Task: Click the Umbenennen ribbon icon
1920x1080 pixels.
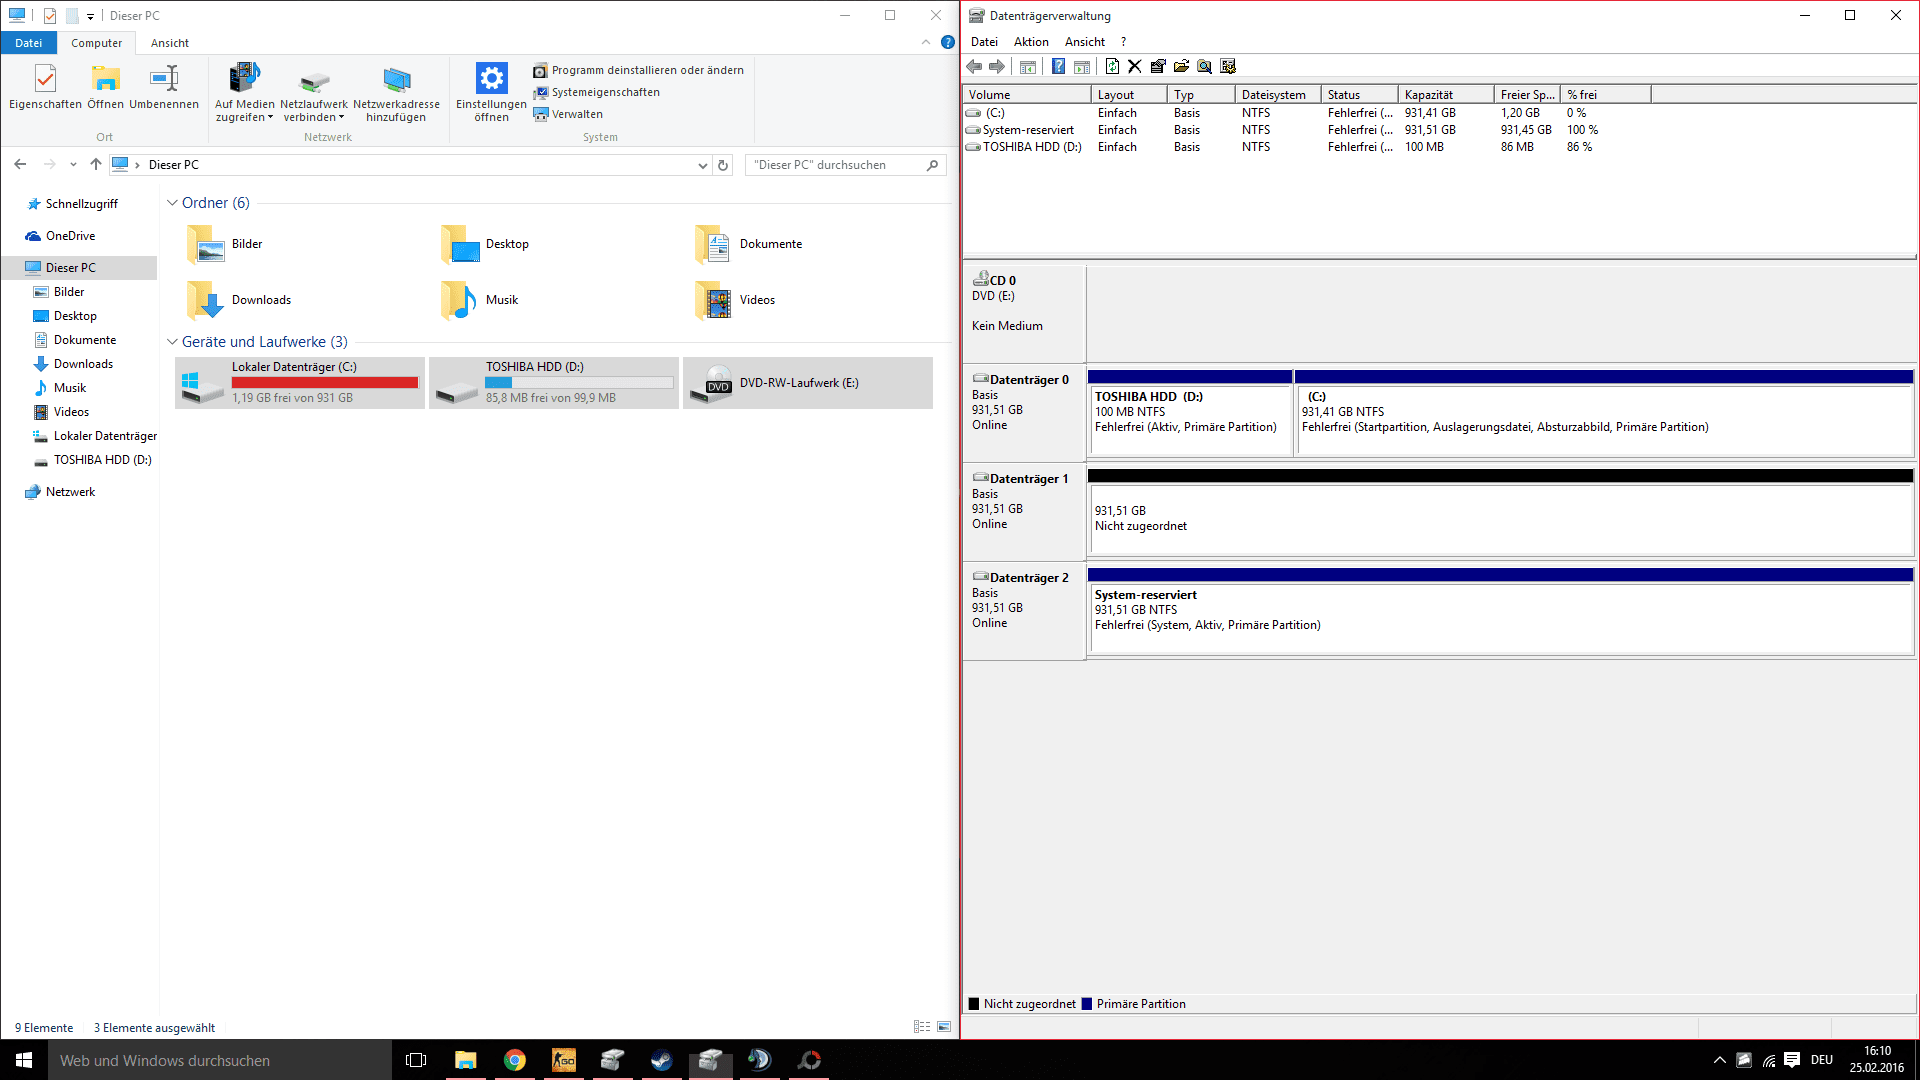Action: (x=164, y=78)
